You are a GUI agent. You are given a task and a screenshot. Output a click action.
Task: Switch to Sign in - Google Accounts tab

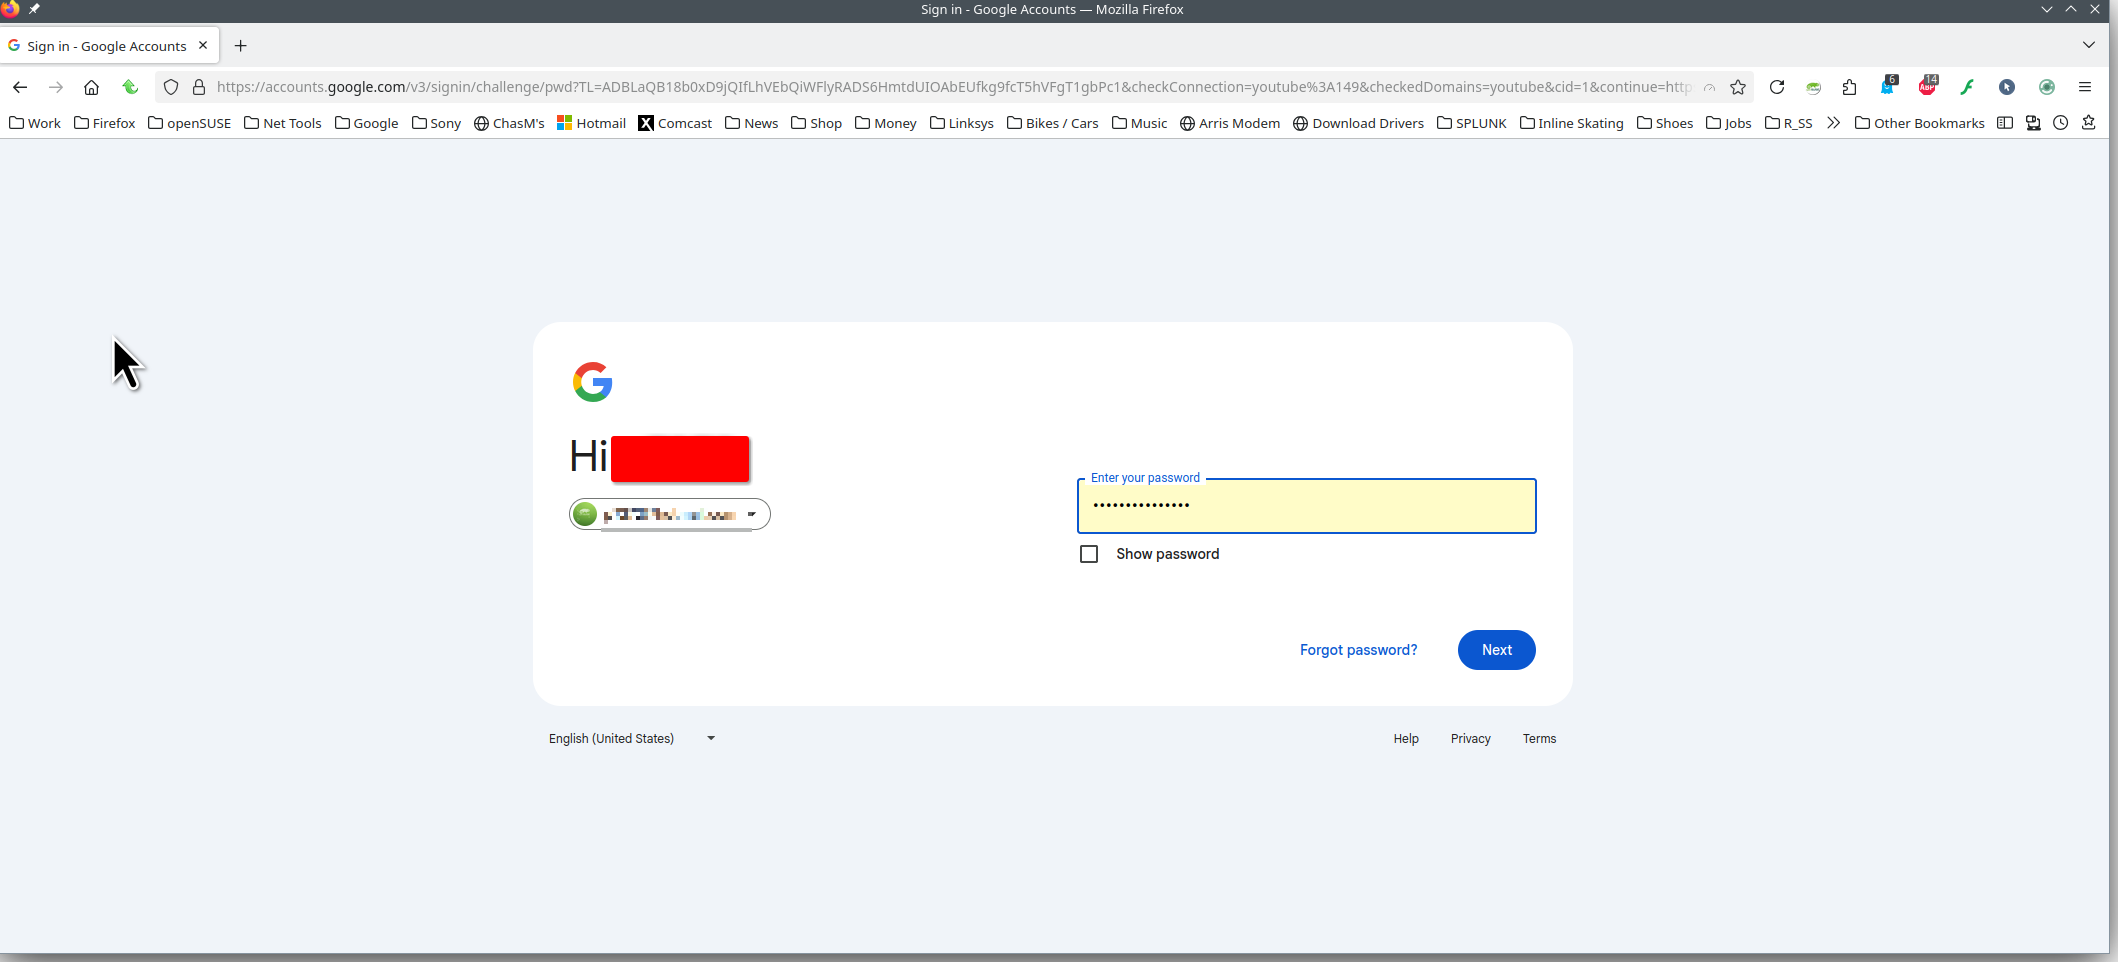[x=109, y=46]
